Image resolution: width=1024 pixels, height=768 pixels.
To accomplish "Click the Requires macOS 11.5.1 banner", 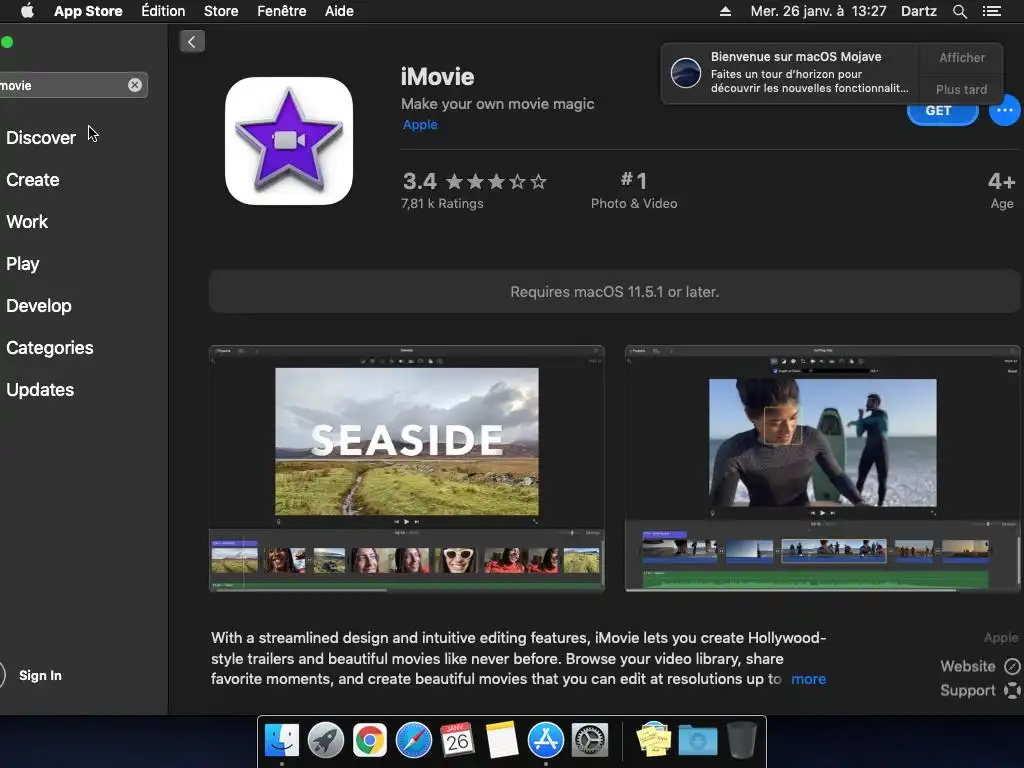I will click(615, 292).
